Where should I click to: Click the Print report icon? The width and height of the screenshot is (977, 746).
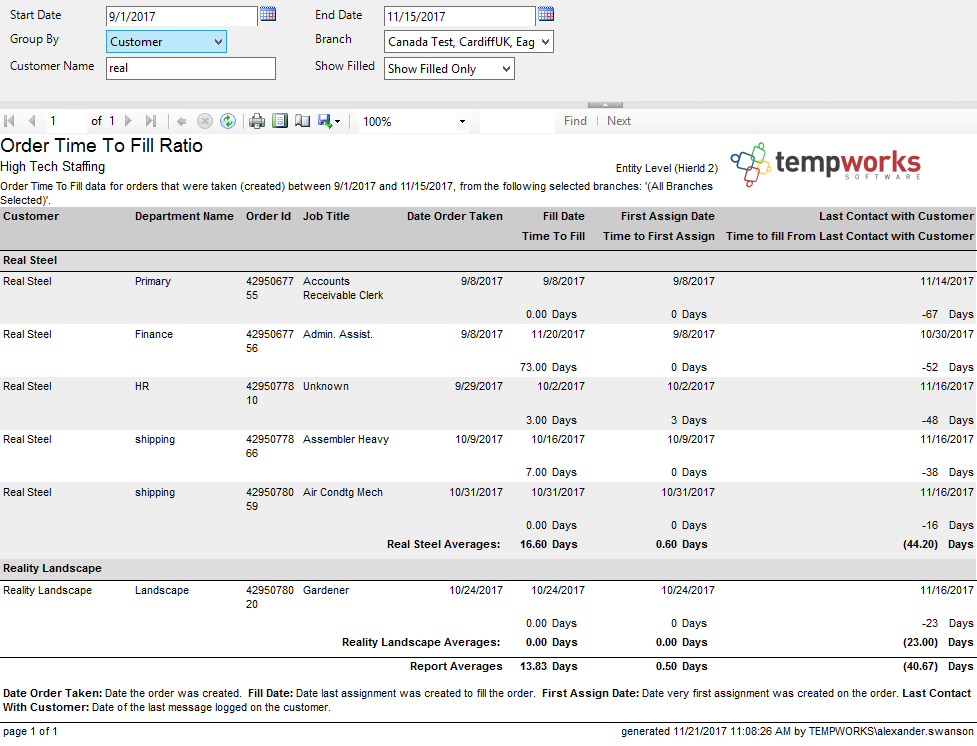(x=257, y=121)
